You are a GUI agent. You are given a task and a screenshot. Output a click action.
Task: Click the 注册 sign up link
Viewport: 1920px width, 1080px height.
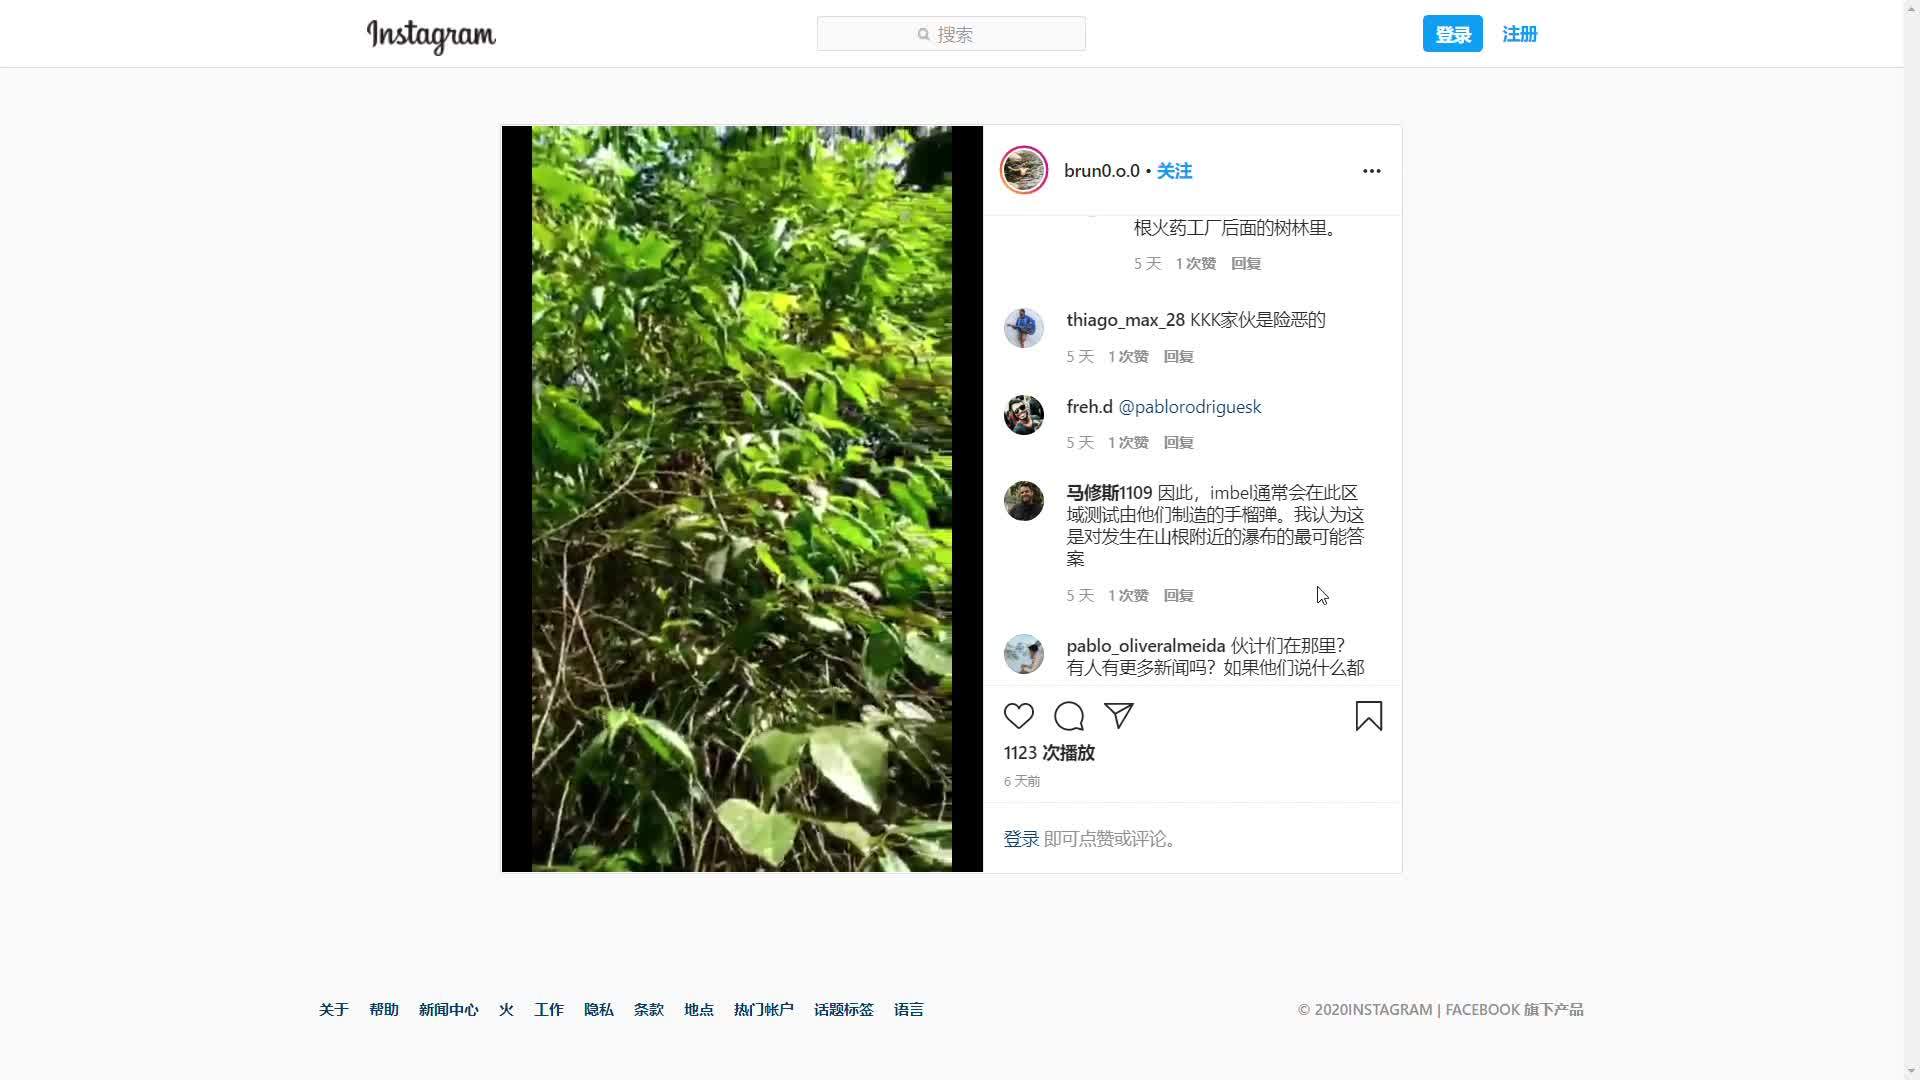tap(1519, 34)
